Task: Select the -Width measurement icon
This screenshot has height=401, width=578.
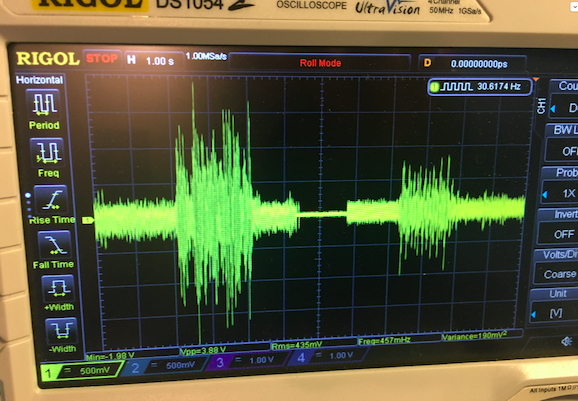Action: 61,331
